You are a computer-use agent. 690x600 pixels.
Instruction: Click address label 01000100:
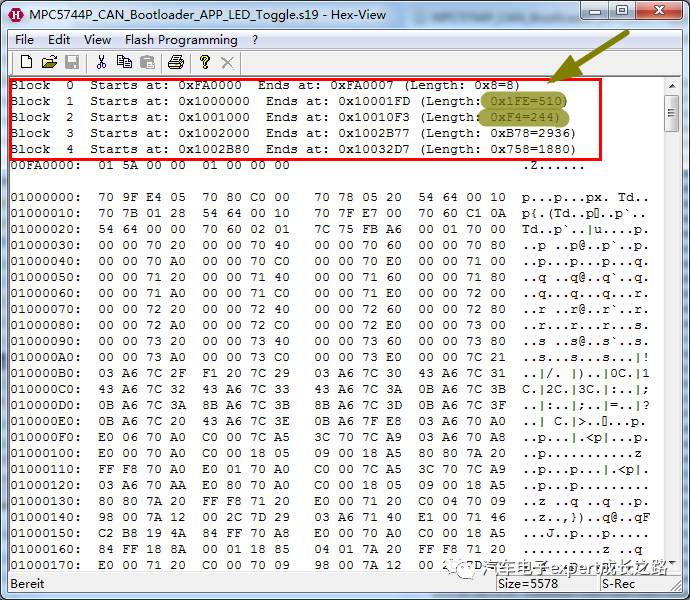[46, 453]
